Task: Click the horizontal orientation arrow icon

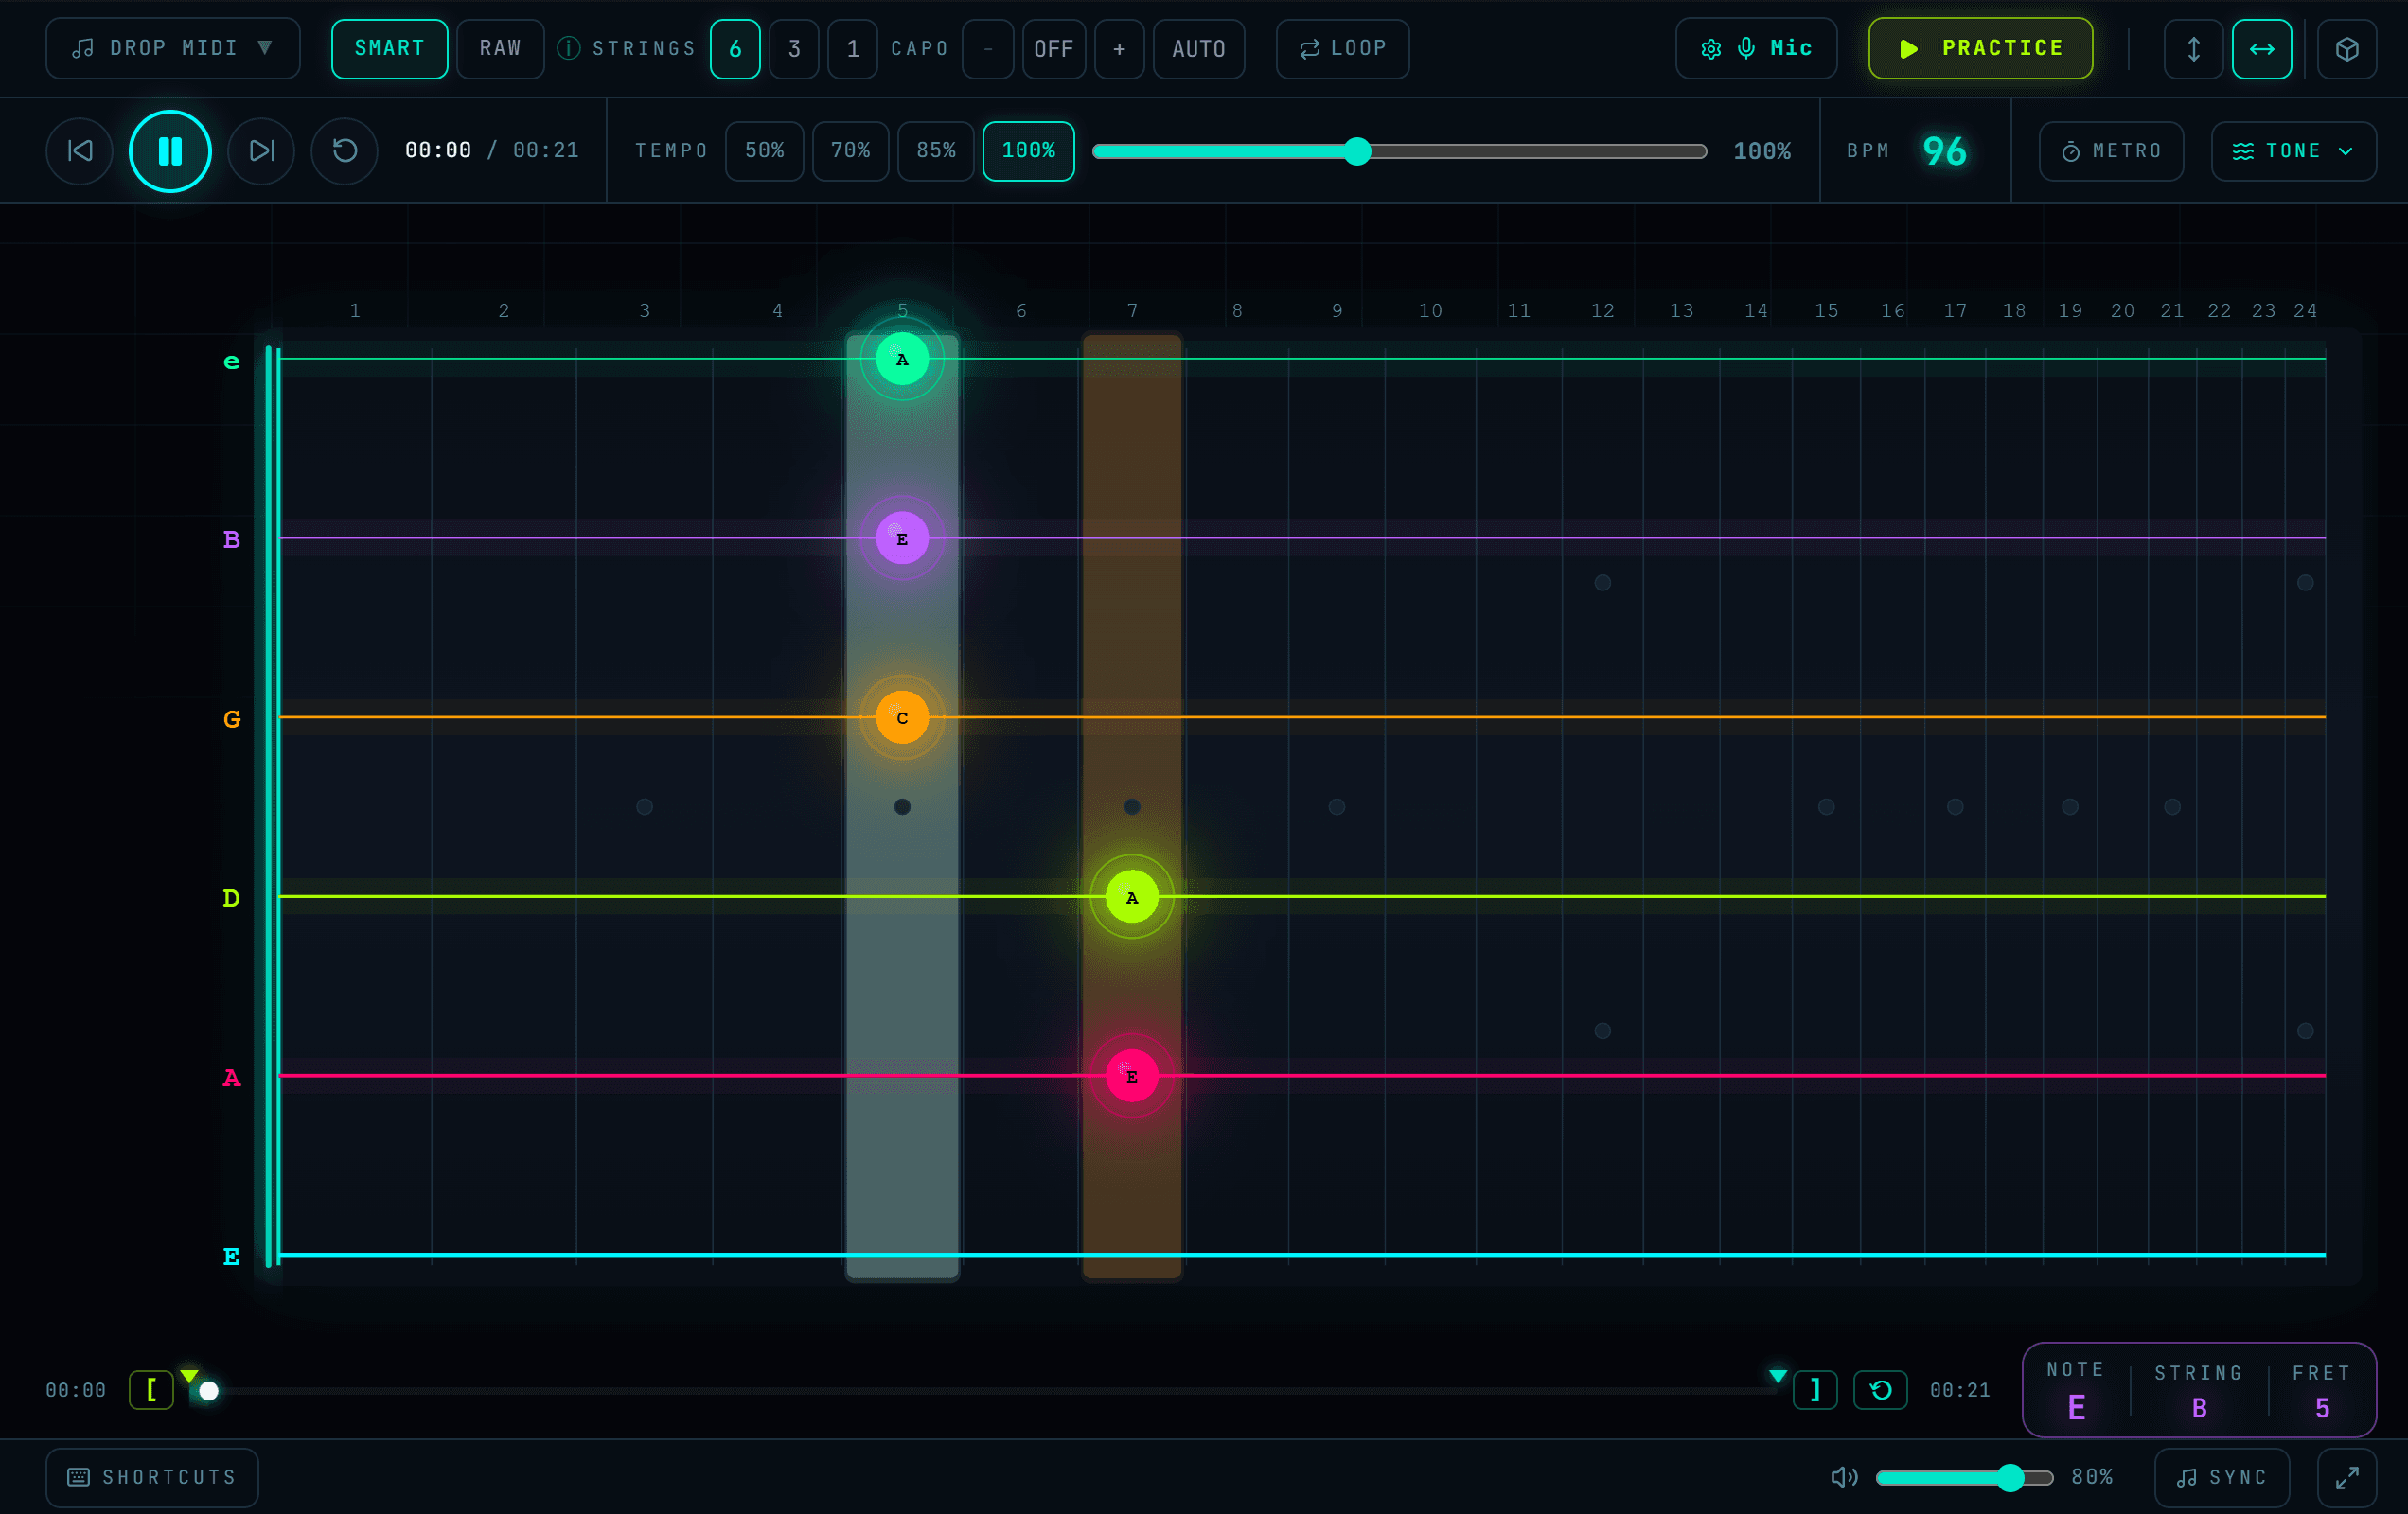Action: coord(2262,49)
